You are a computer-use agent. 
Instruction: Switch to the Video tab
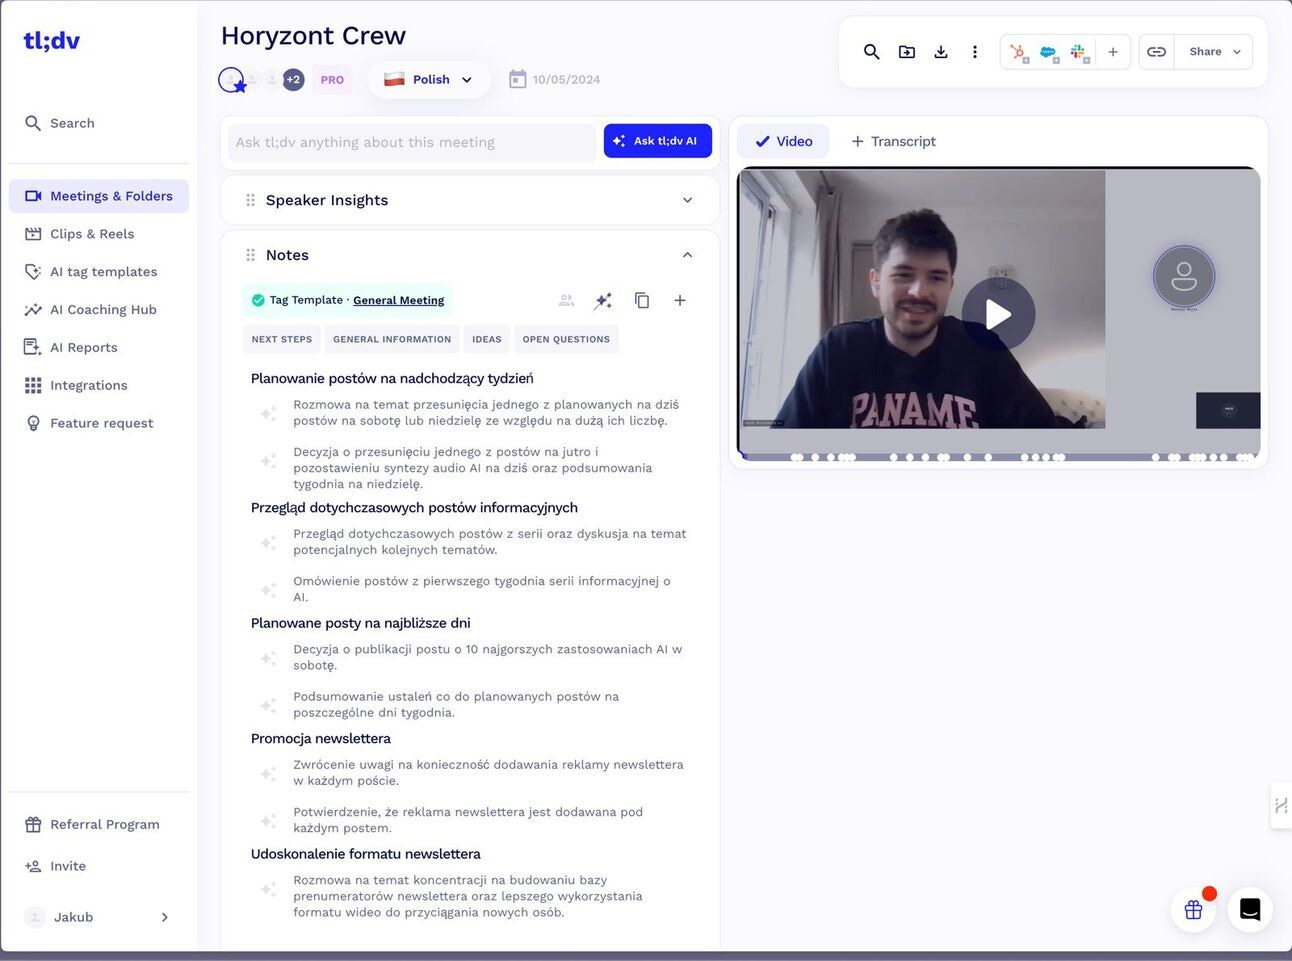[x=783, y=141]
